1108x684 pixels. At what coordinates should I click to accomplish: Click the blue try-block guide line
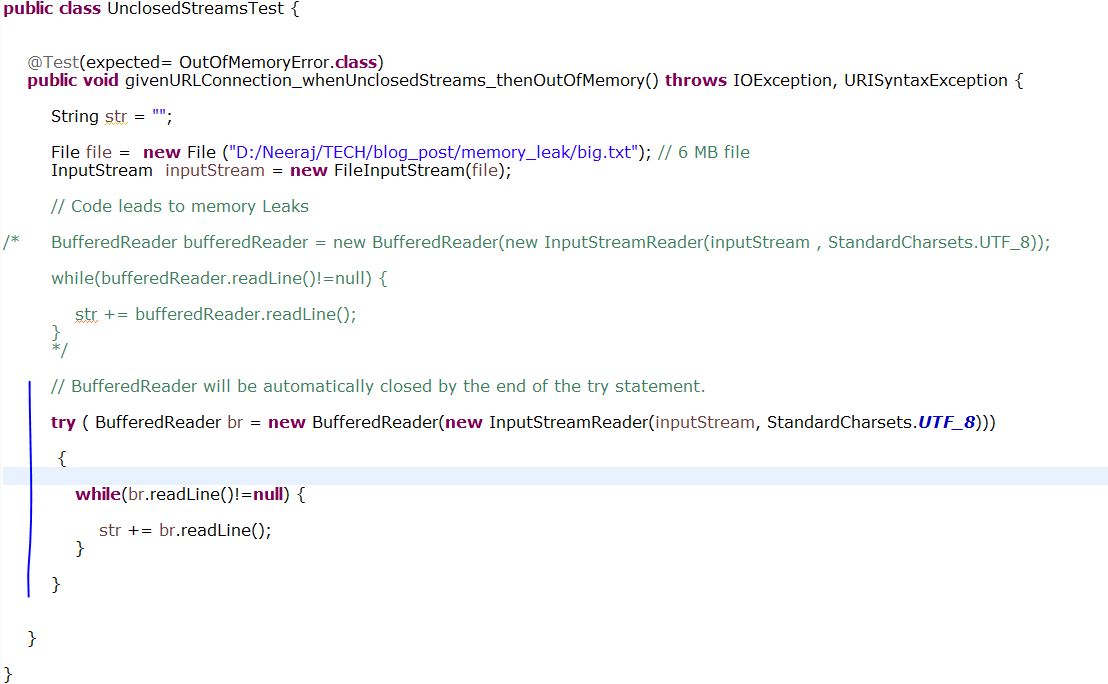tap(28, 490)
